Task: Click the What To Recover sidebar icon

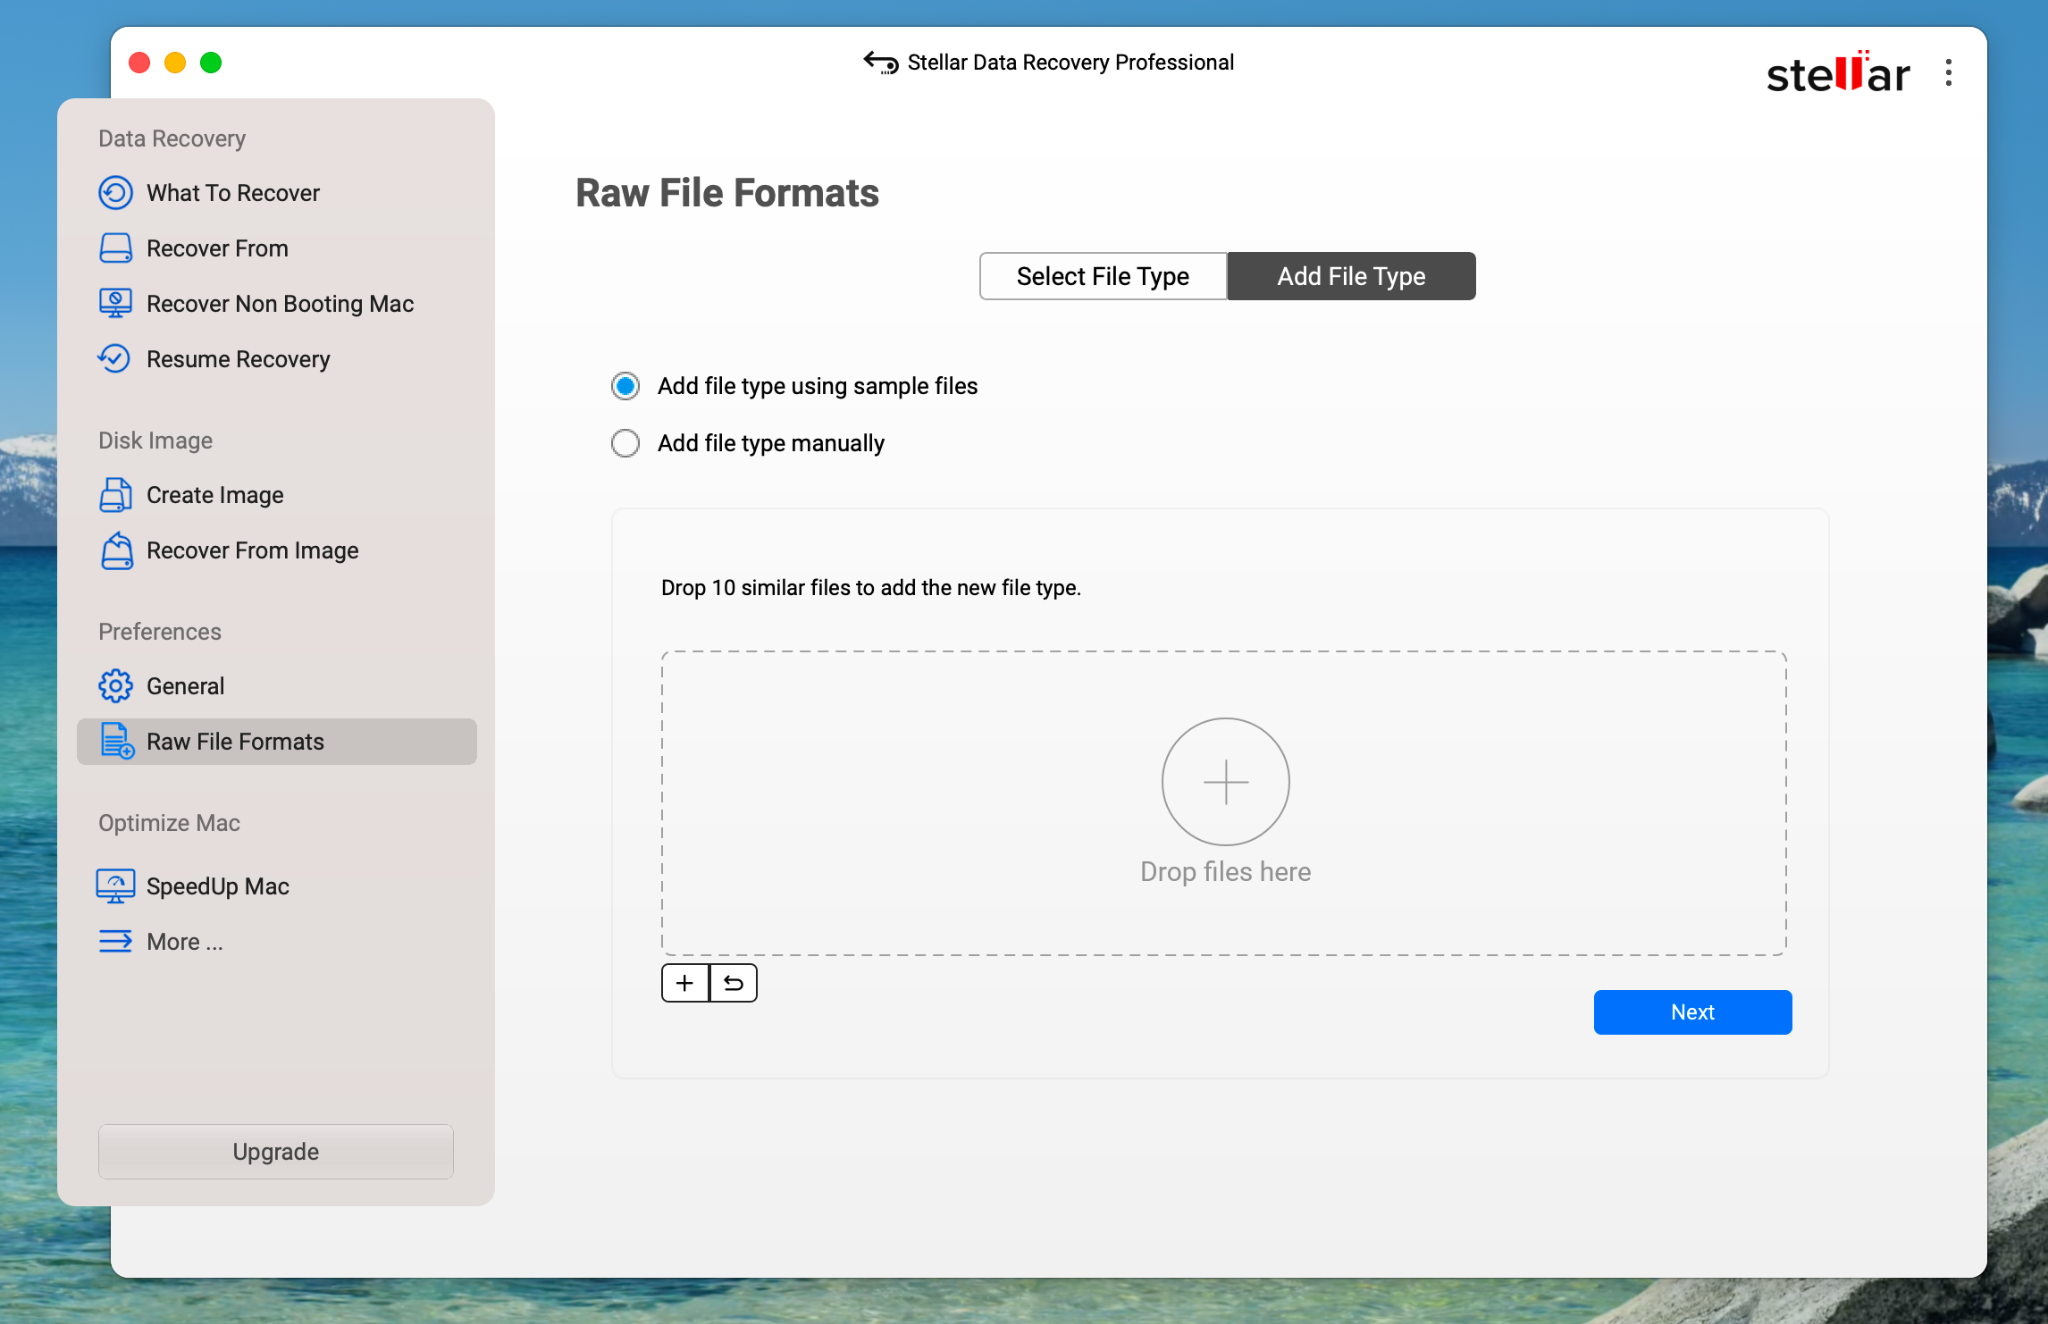Action: pyautogui.click(x=116, y=193)
